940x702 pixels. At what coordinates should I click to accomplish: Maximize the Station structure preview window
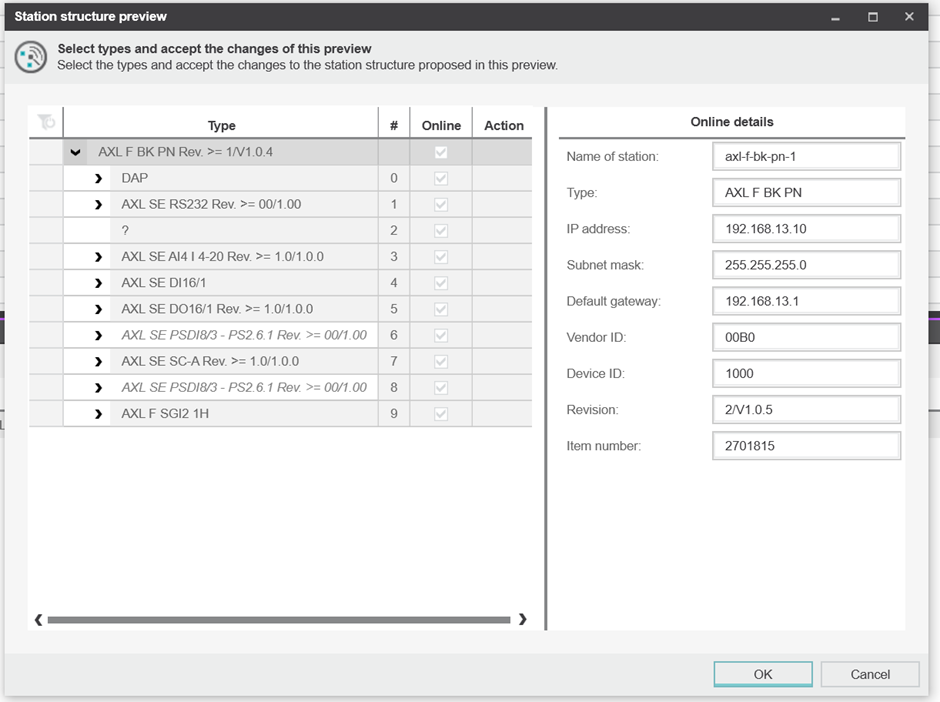pyautogui.click(x=872, y=17)
